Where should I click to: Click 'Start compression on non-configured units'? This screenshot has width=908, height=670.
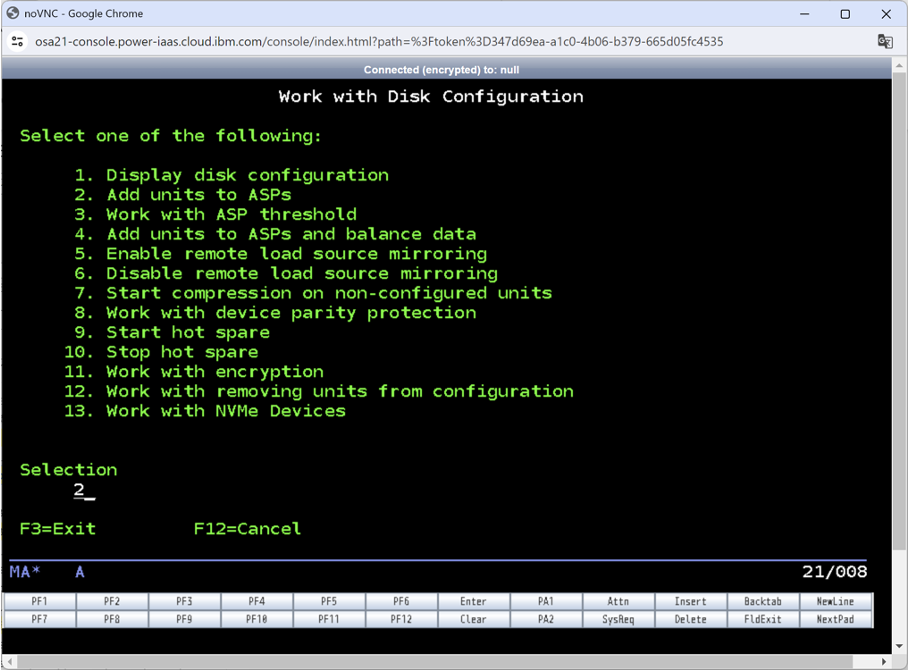click(329, 293)
